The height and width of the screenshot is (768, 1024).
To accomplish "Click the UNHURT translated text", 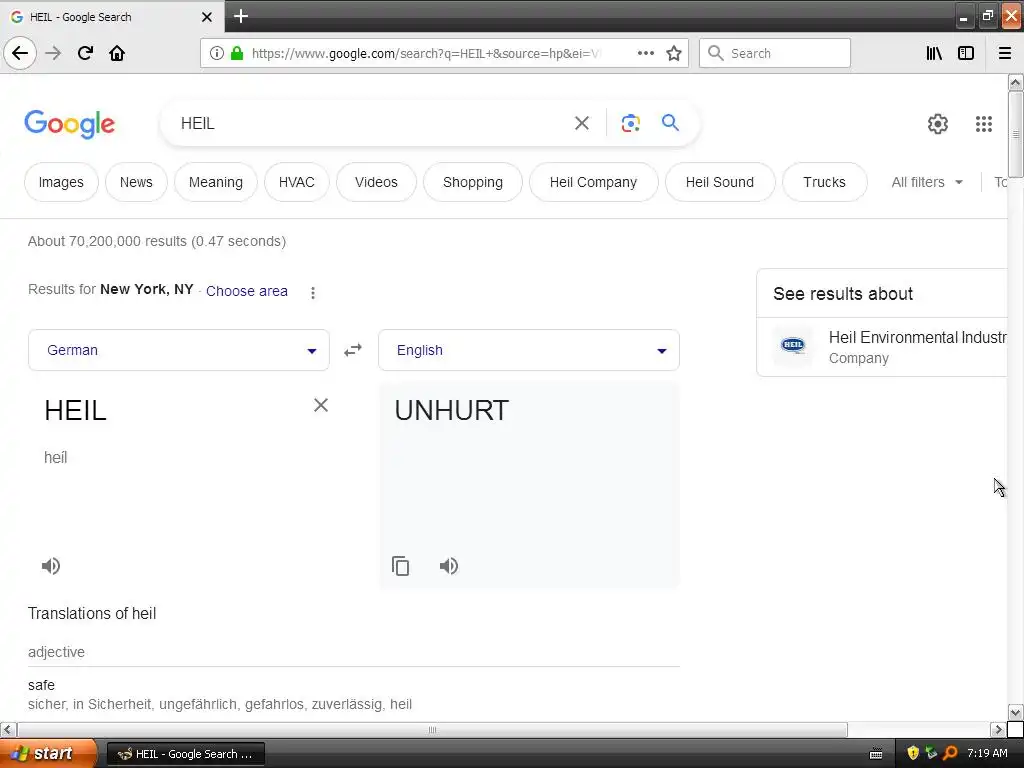I will (451, 411).
